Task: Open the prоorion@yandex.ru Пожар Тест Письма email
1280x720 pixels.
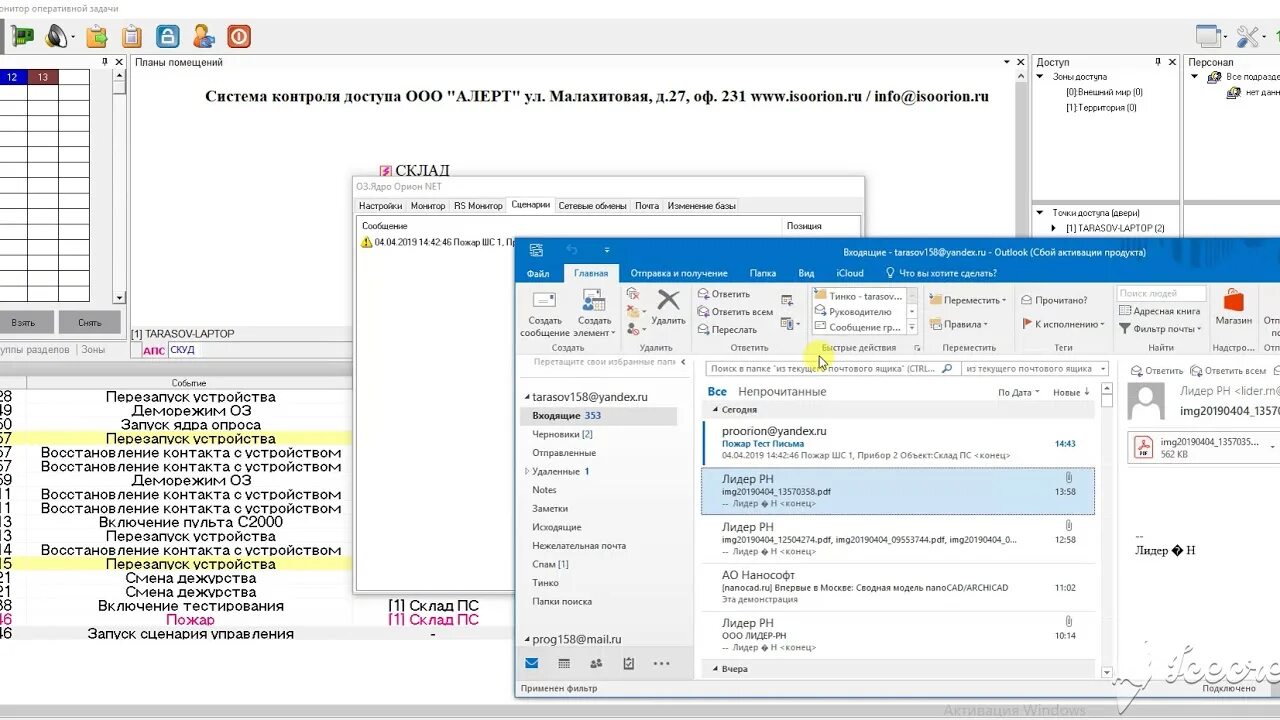Action: tap(899, 442)
